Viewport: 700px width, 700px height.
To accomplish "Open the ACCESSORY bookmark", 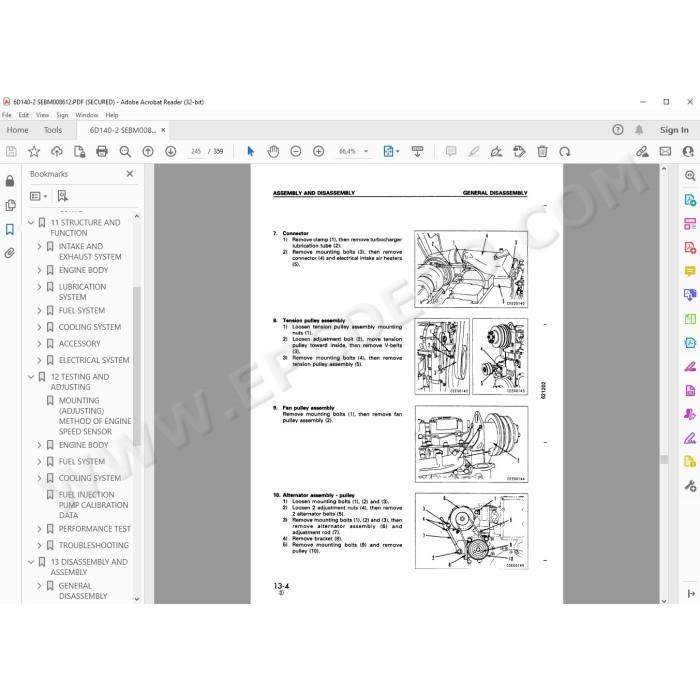I will click(79, 344).
